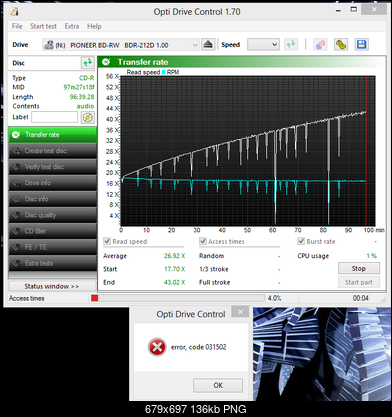Open the CD Bler test

click(53, 231)
